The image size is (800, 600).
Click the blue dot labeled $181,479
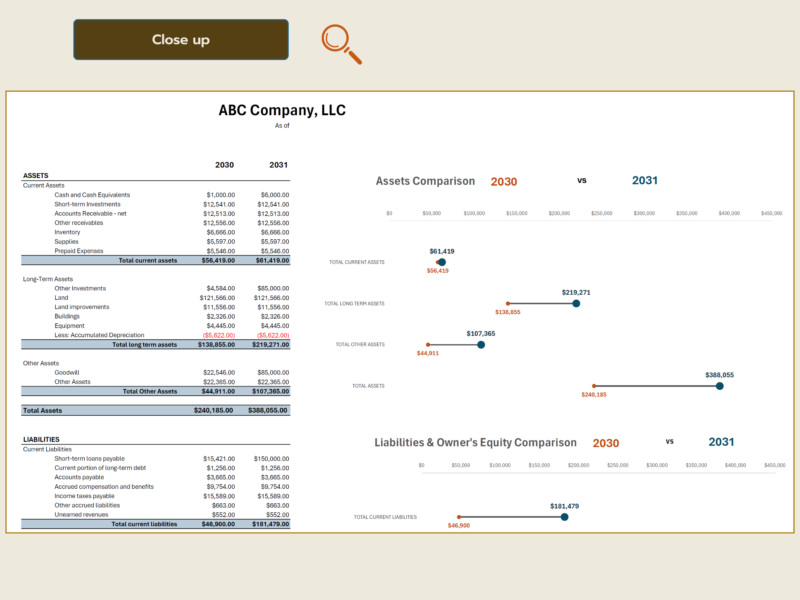point(564,517)
